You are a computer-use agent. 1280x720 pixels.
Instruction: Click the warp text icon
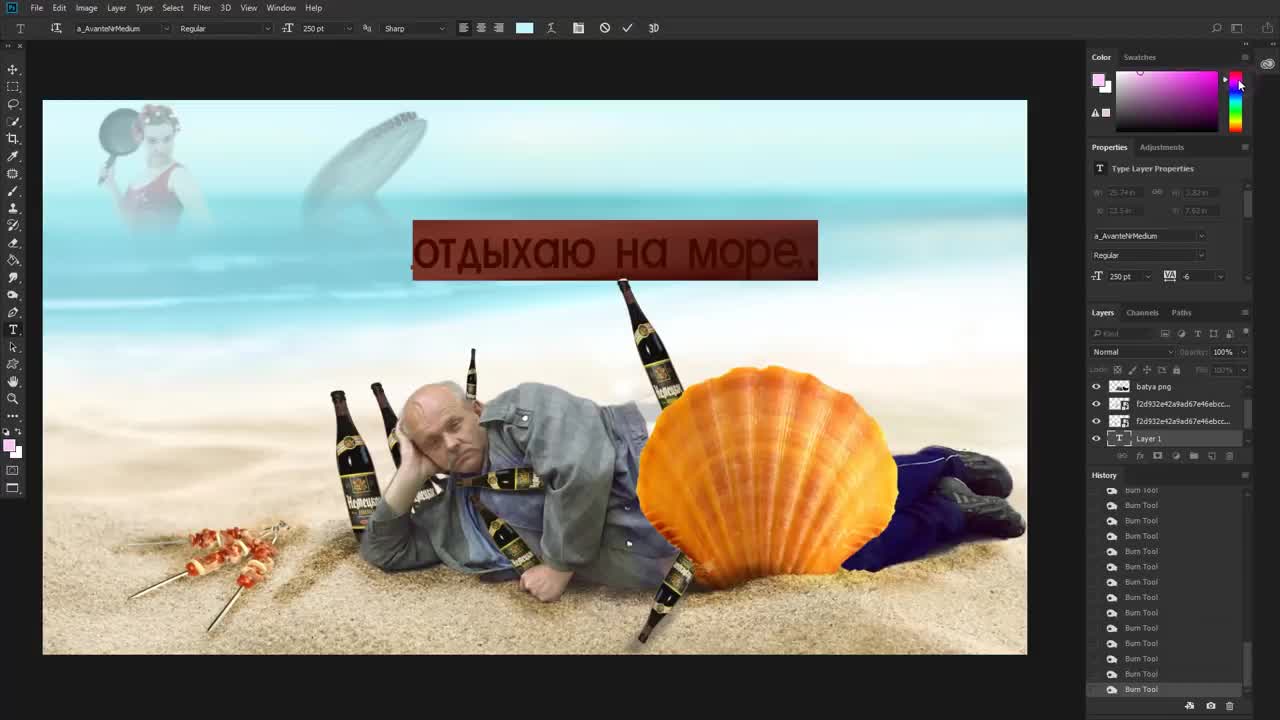coord(551,28)
